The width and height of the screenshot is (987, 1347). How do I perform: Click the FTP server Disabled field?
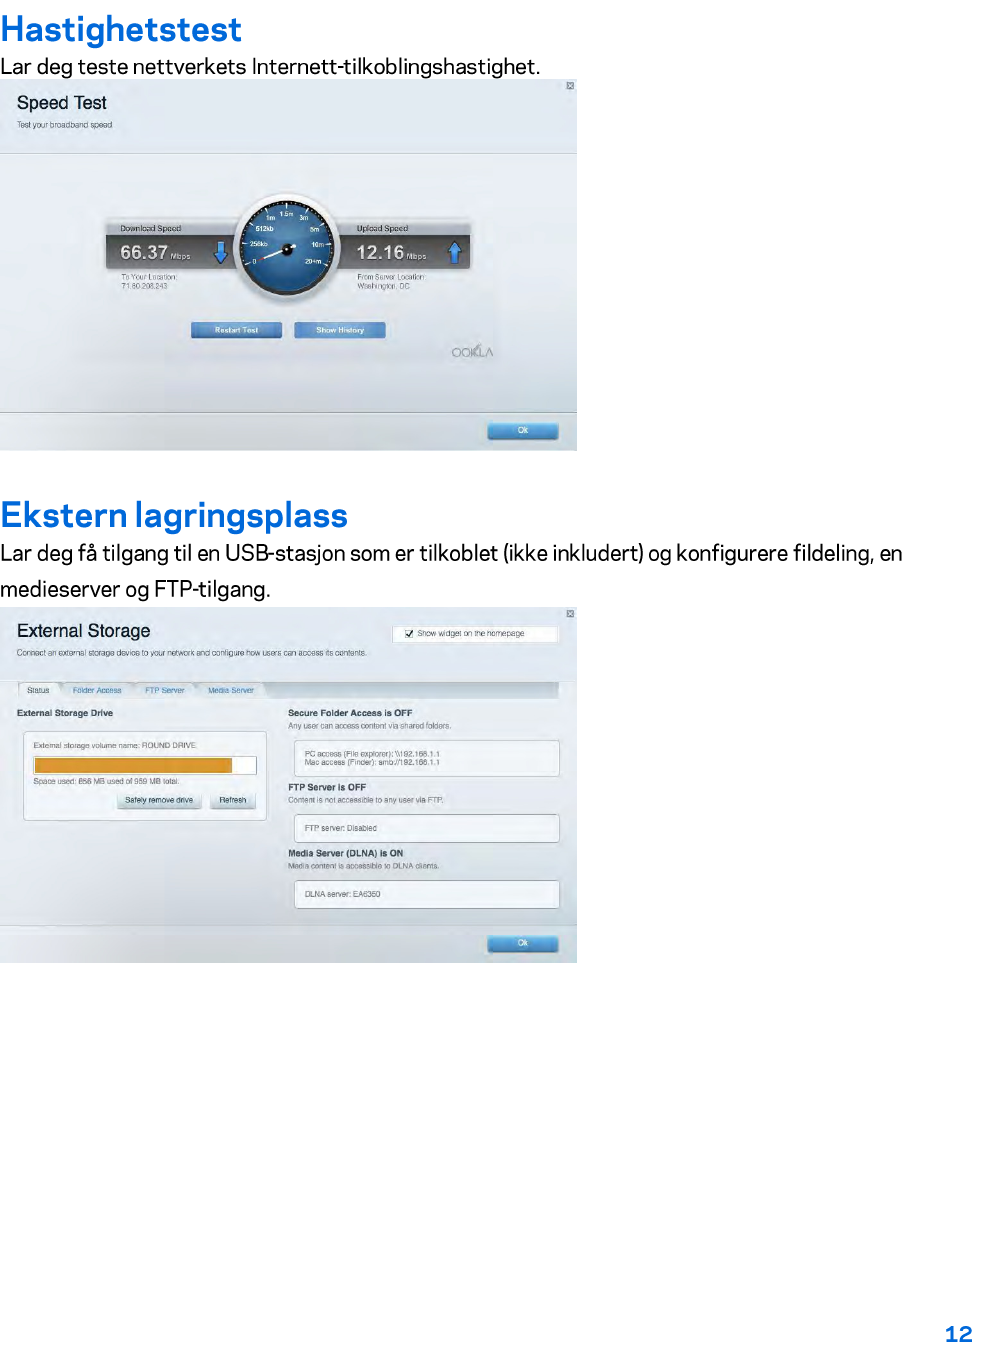click(x=427, y=828)
